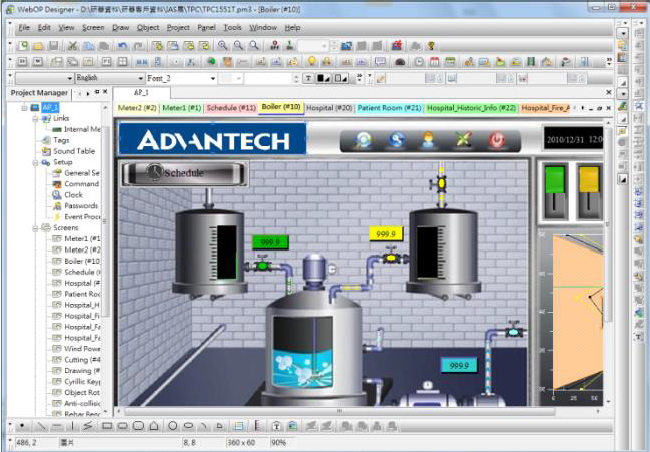Click the Undo arrow icon

coord(122,46)
